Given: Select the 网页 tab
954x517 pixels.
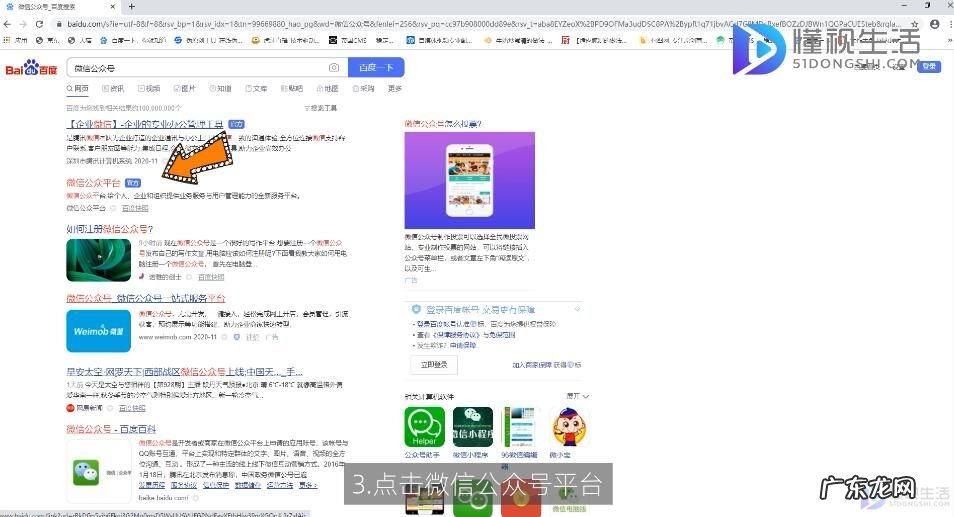Looking at the screenshot, I should tap(77, 89).
